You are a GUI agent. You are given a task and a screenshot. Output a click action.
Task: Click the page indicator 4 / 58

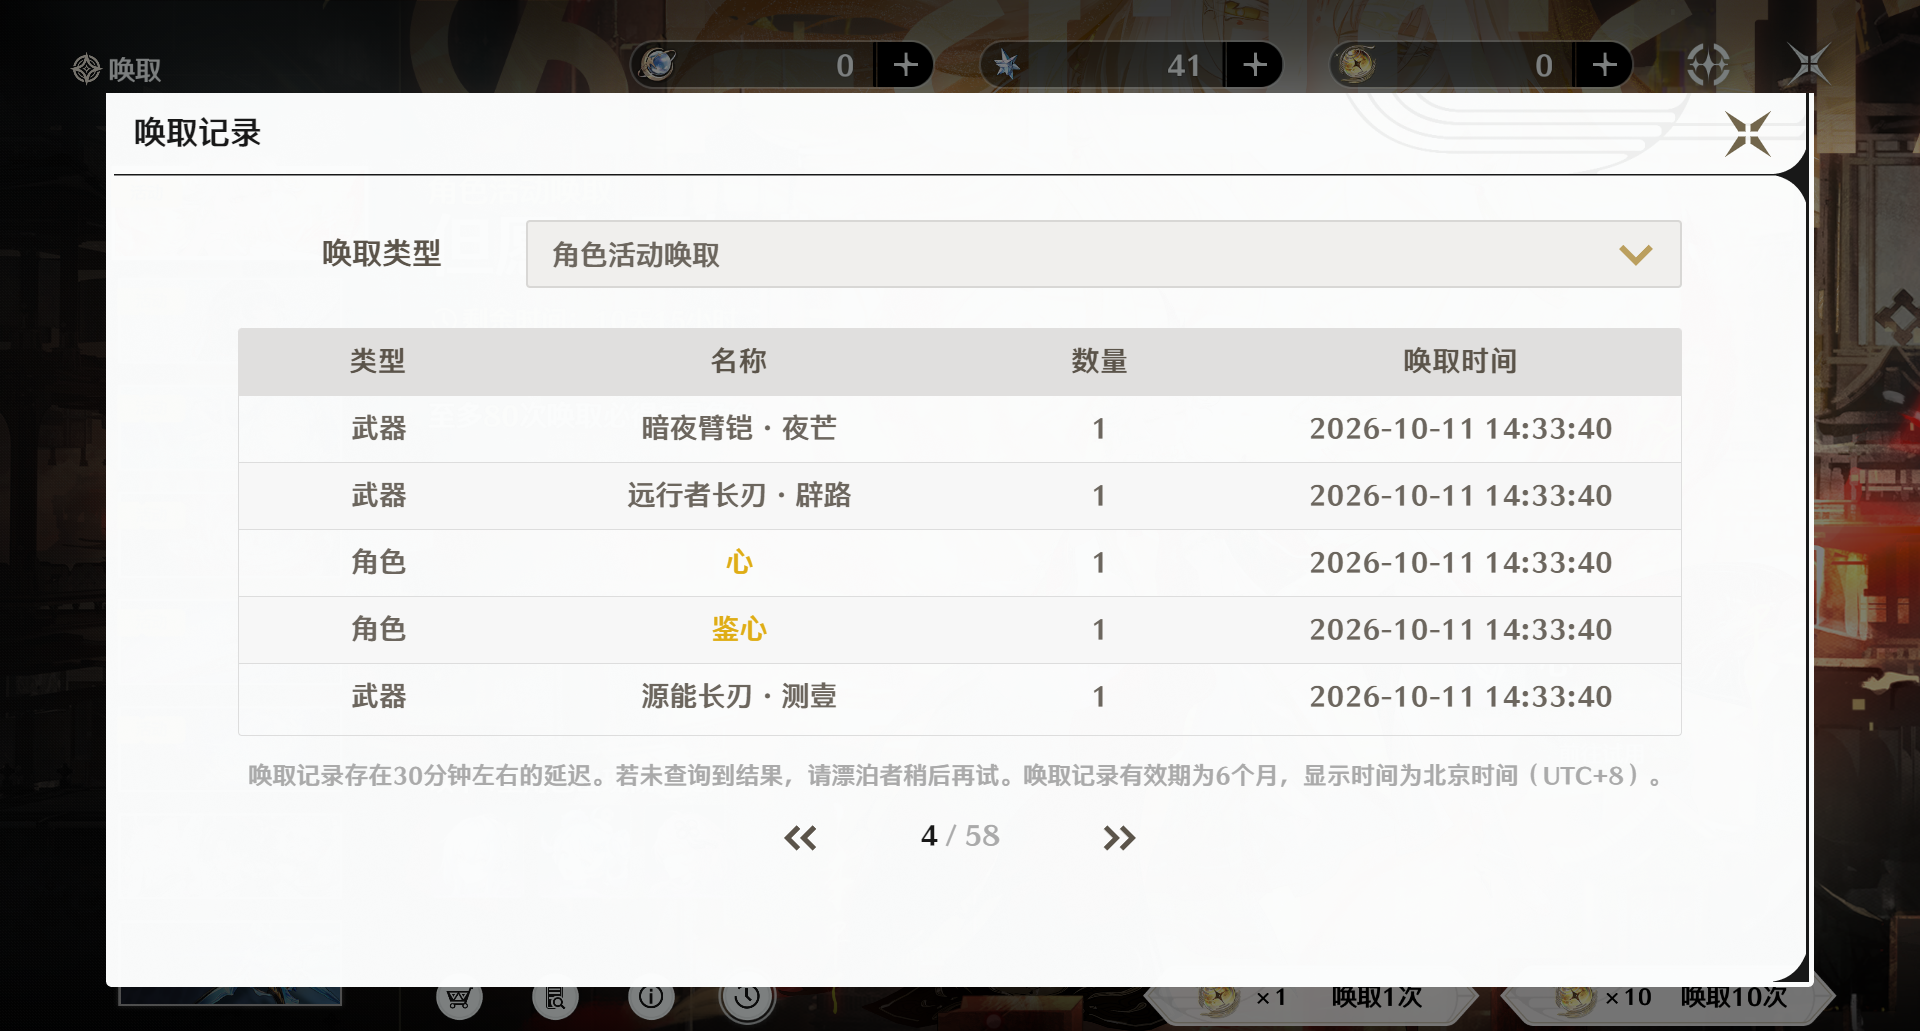[960, 836]
